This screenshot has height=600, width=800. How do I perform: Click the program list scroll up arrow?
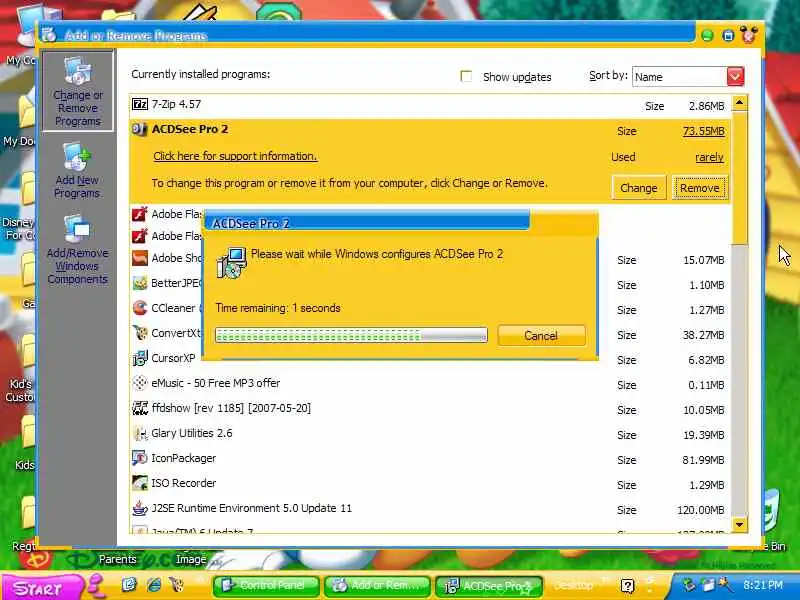tap(739, 103)
